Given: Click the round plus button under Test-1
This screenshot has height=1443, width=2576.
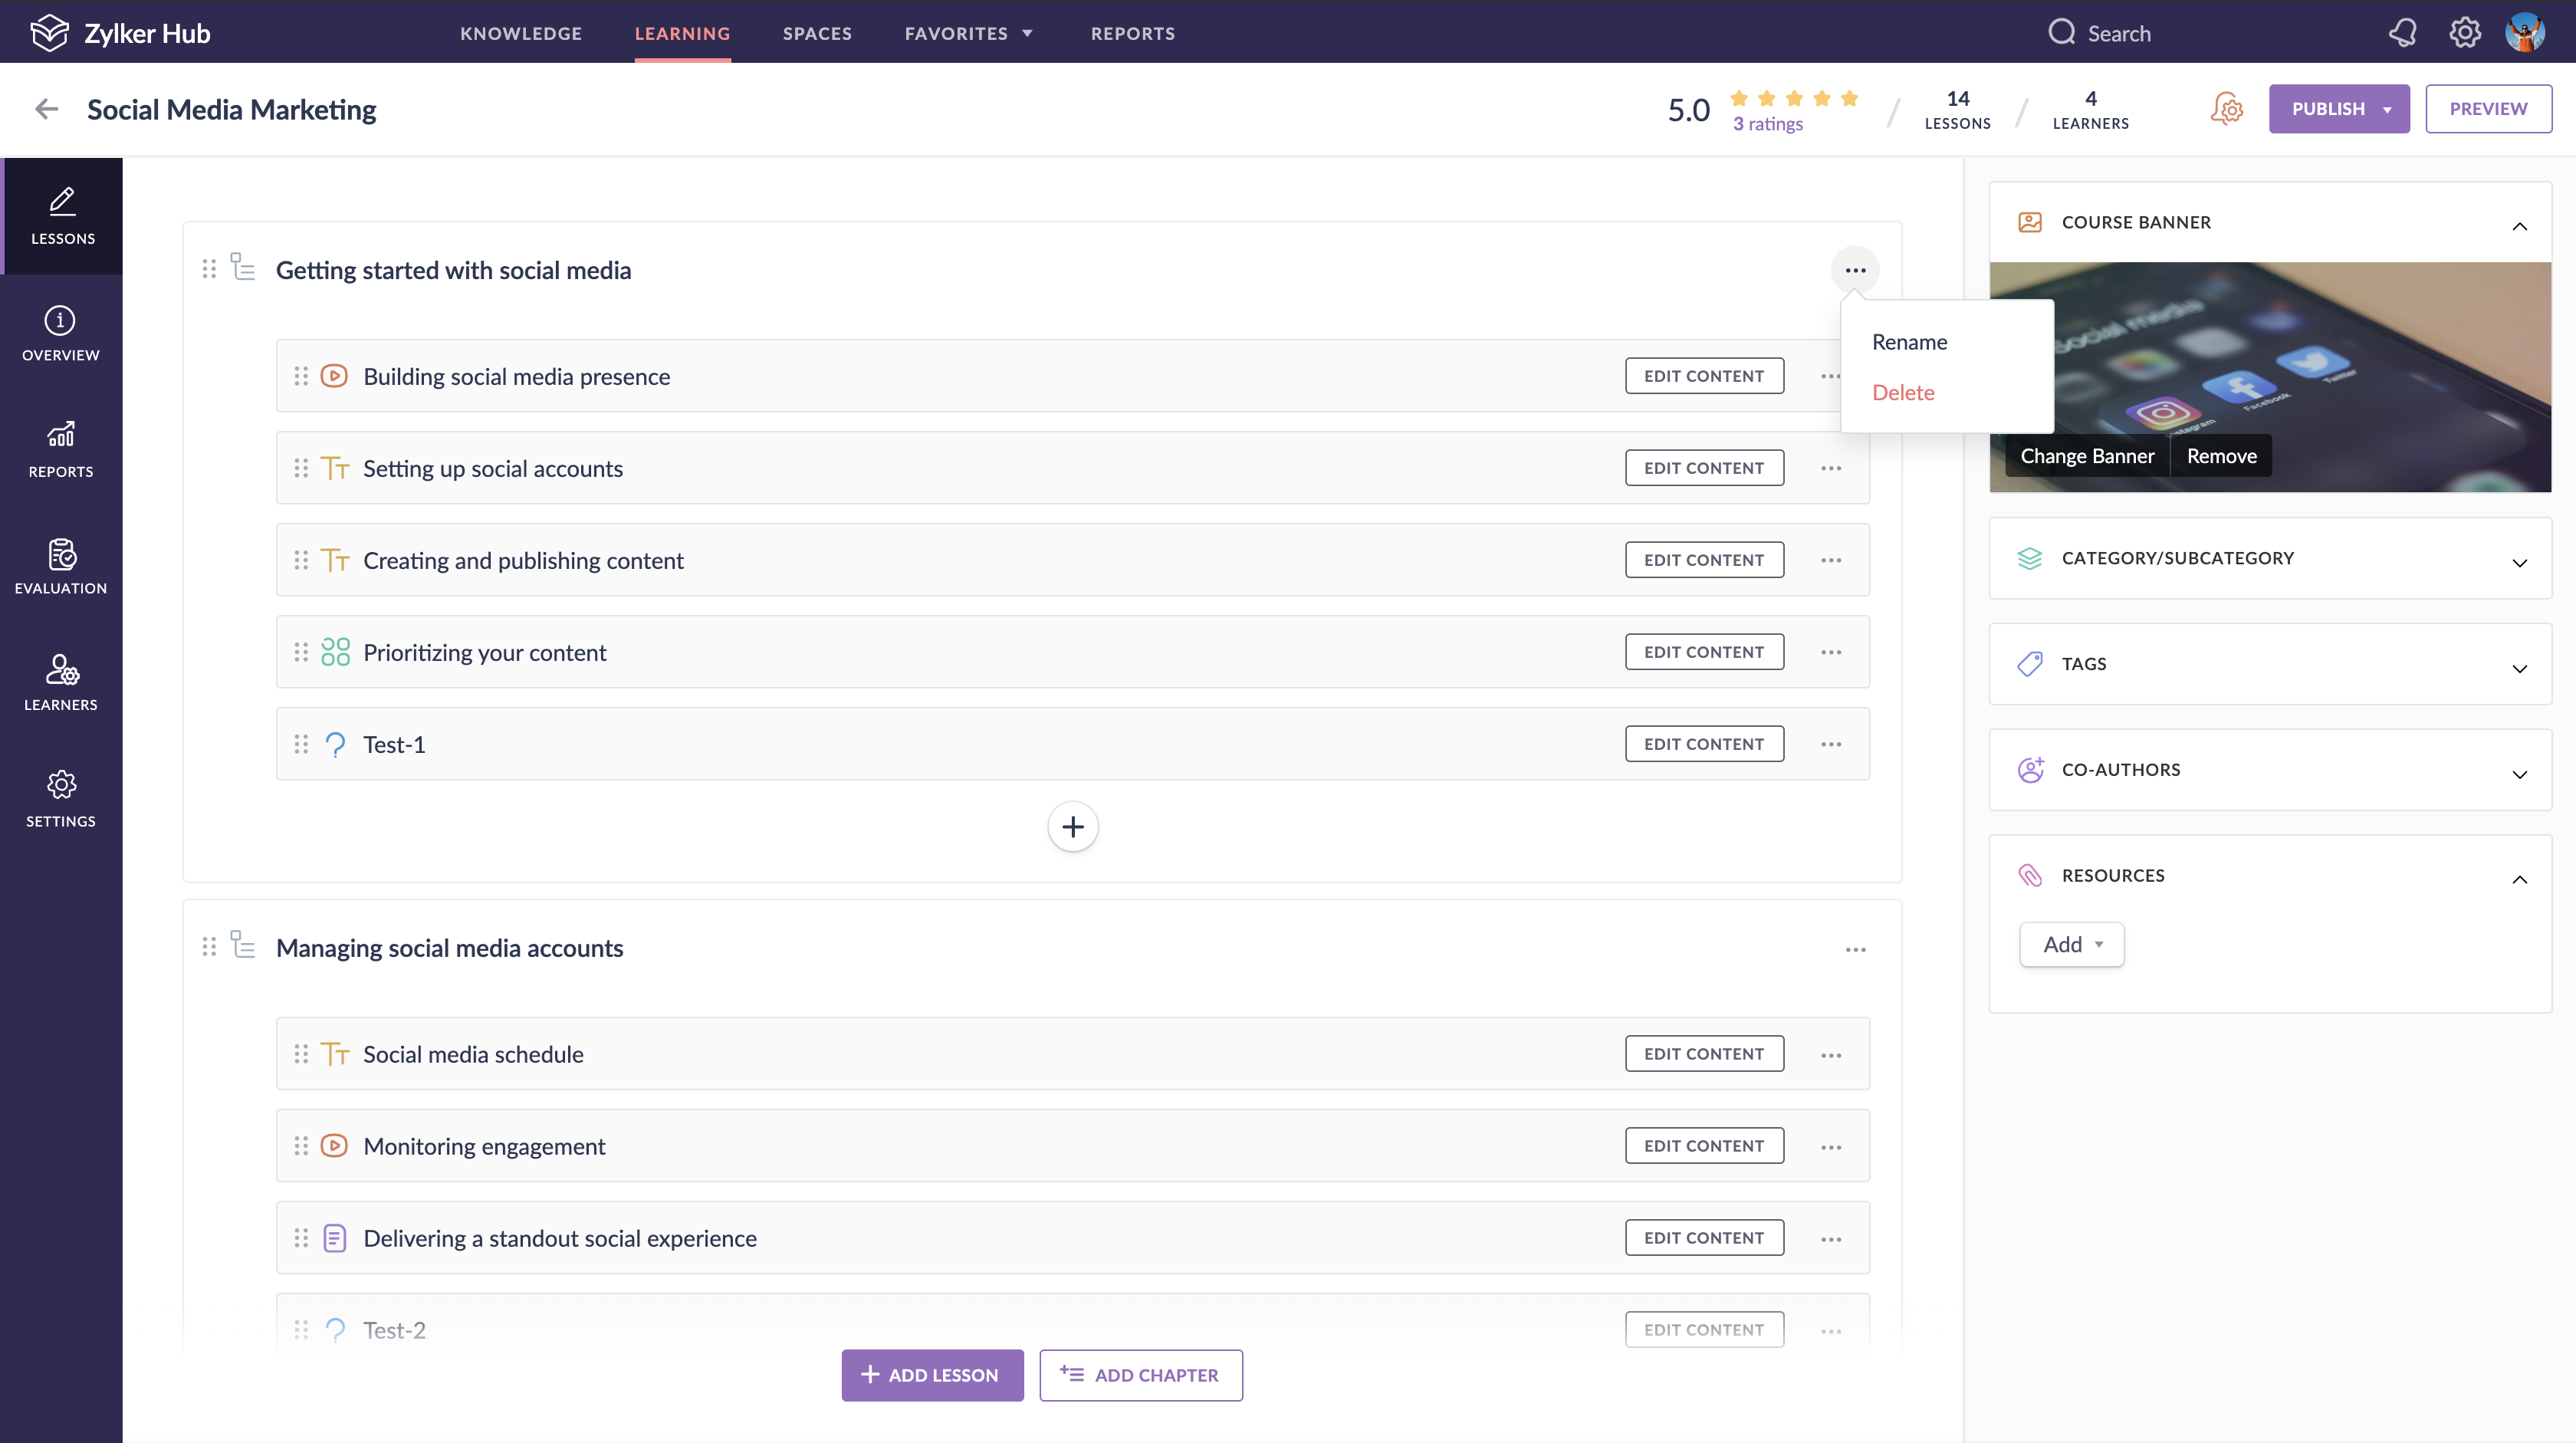Looking at the screenshot, I should coord(1072,827).
